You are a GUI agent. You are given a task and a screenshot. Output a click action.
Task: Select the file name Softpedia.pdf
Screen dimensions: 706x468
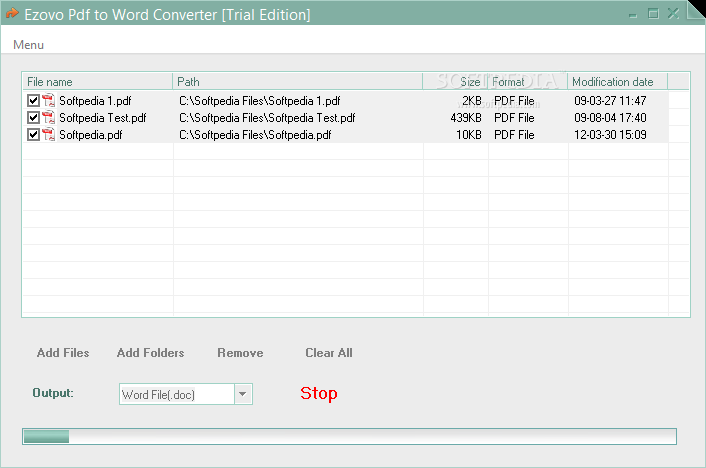pyautogui.click(x=91, y=135)
